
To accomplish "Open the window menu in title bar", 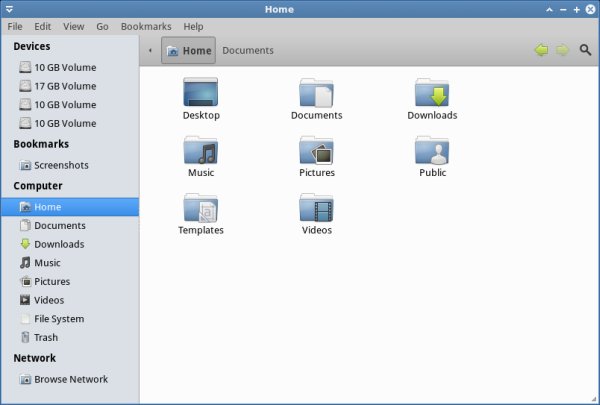I will tap(8, 9).
